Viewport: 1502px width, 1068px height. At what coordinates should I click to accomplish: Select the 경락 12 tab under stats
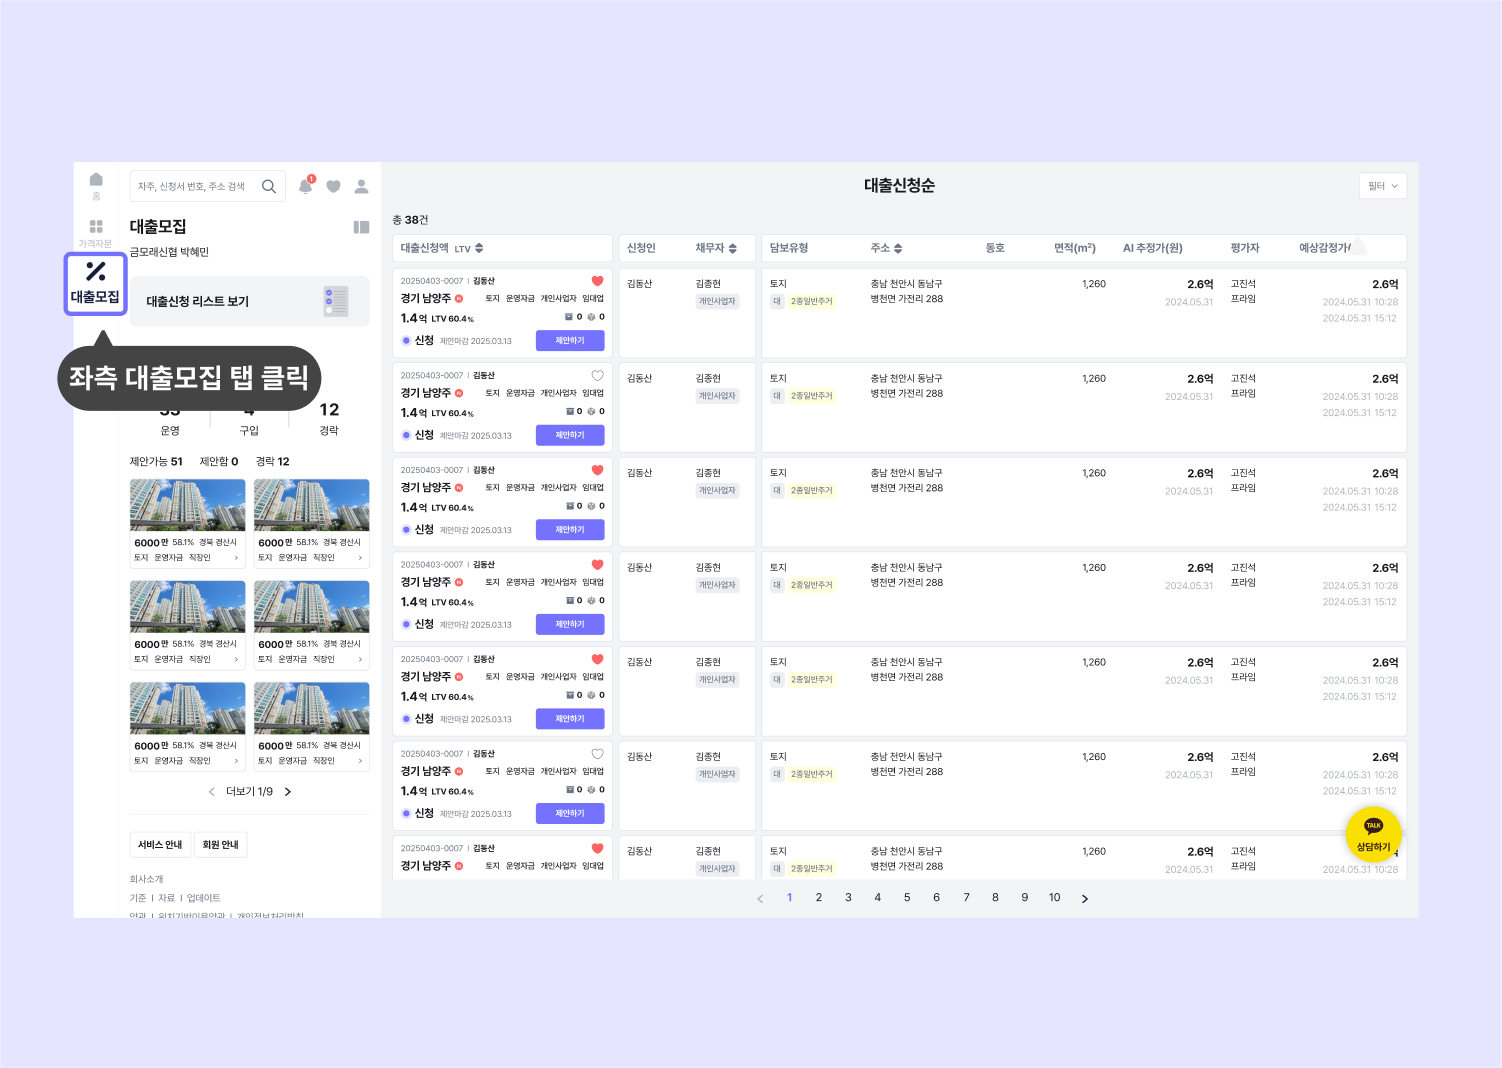pos(272,462)
